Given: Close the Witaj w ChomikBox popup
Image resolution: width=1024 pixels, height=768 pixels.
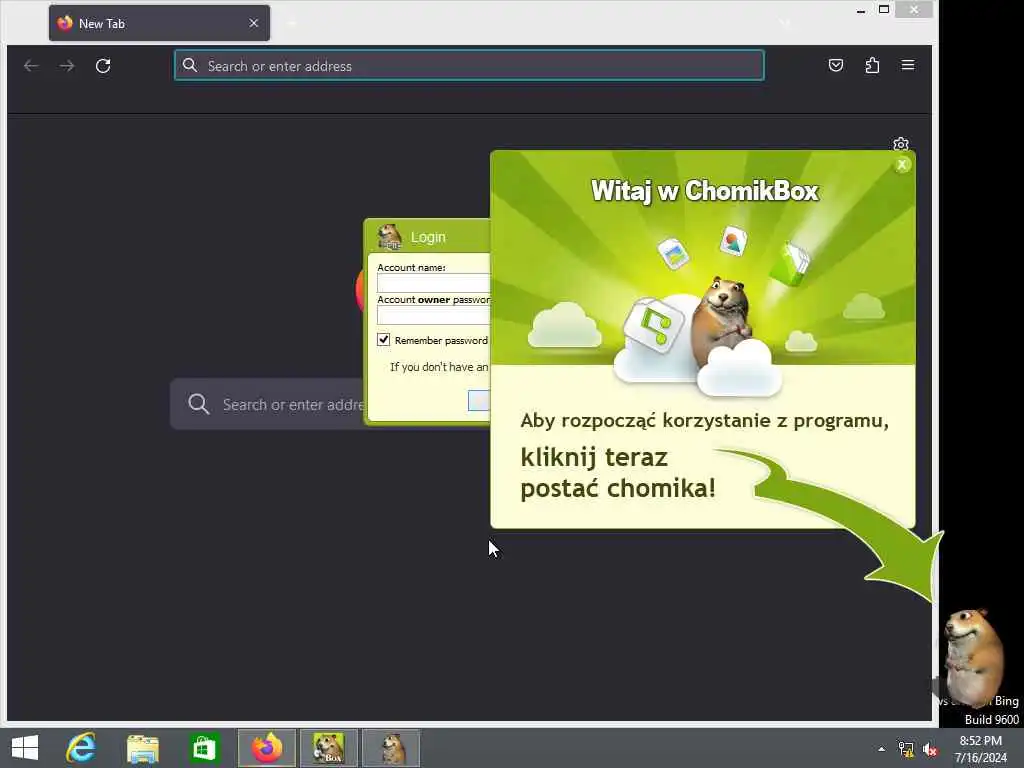Looking at the screenshot, I should click(x=902, y=165).
